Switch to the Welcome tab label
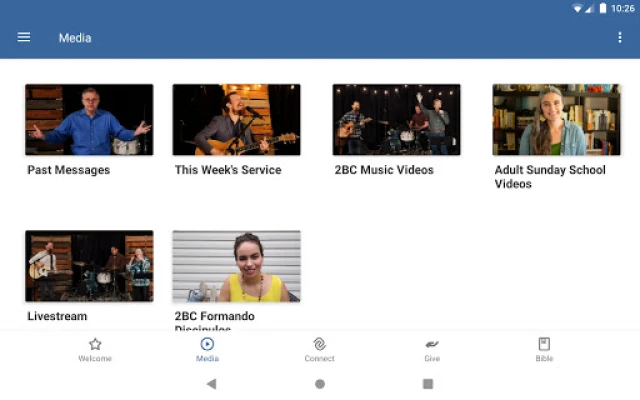640x400 pixels. pyautogui.click(x=95, y=359)
